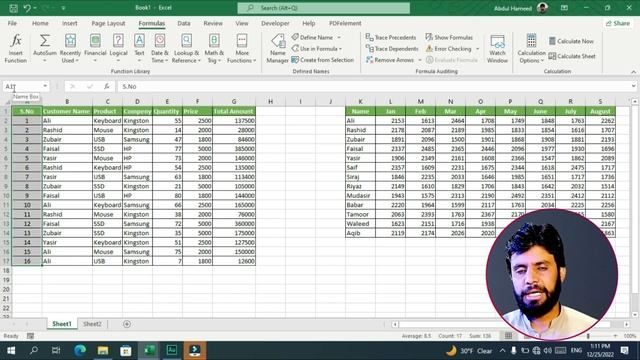This screenshot has width=640, height=360.
Task: Expand the Name Box dropdown arrow
Action: point(45,87)
